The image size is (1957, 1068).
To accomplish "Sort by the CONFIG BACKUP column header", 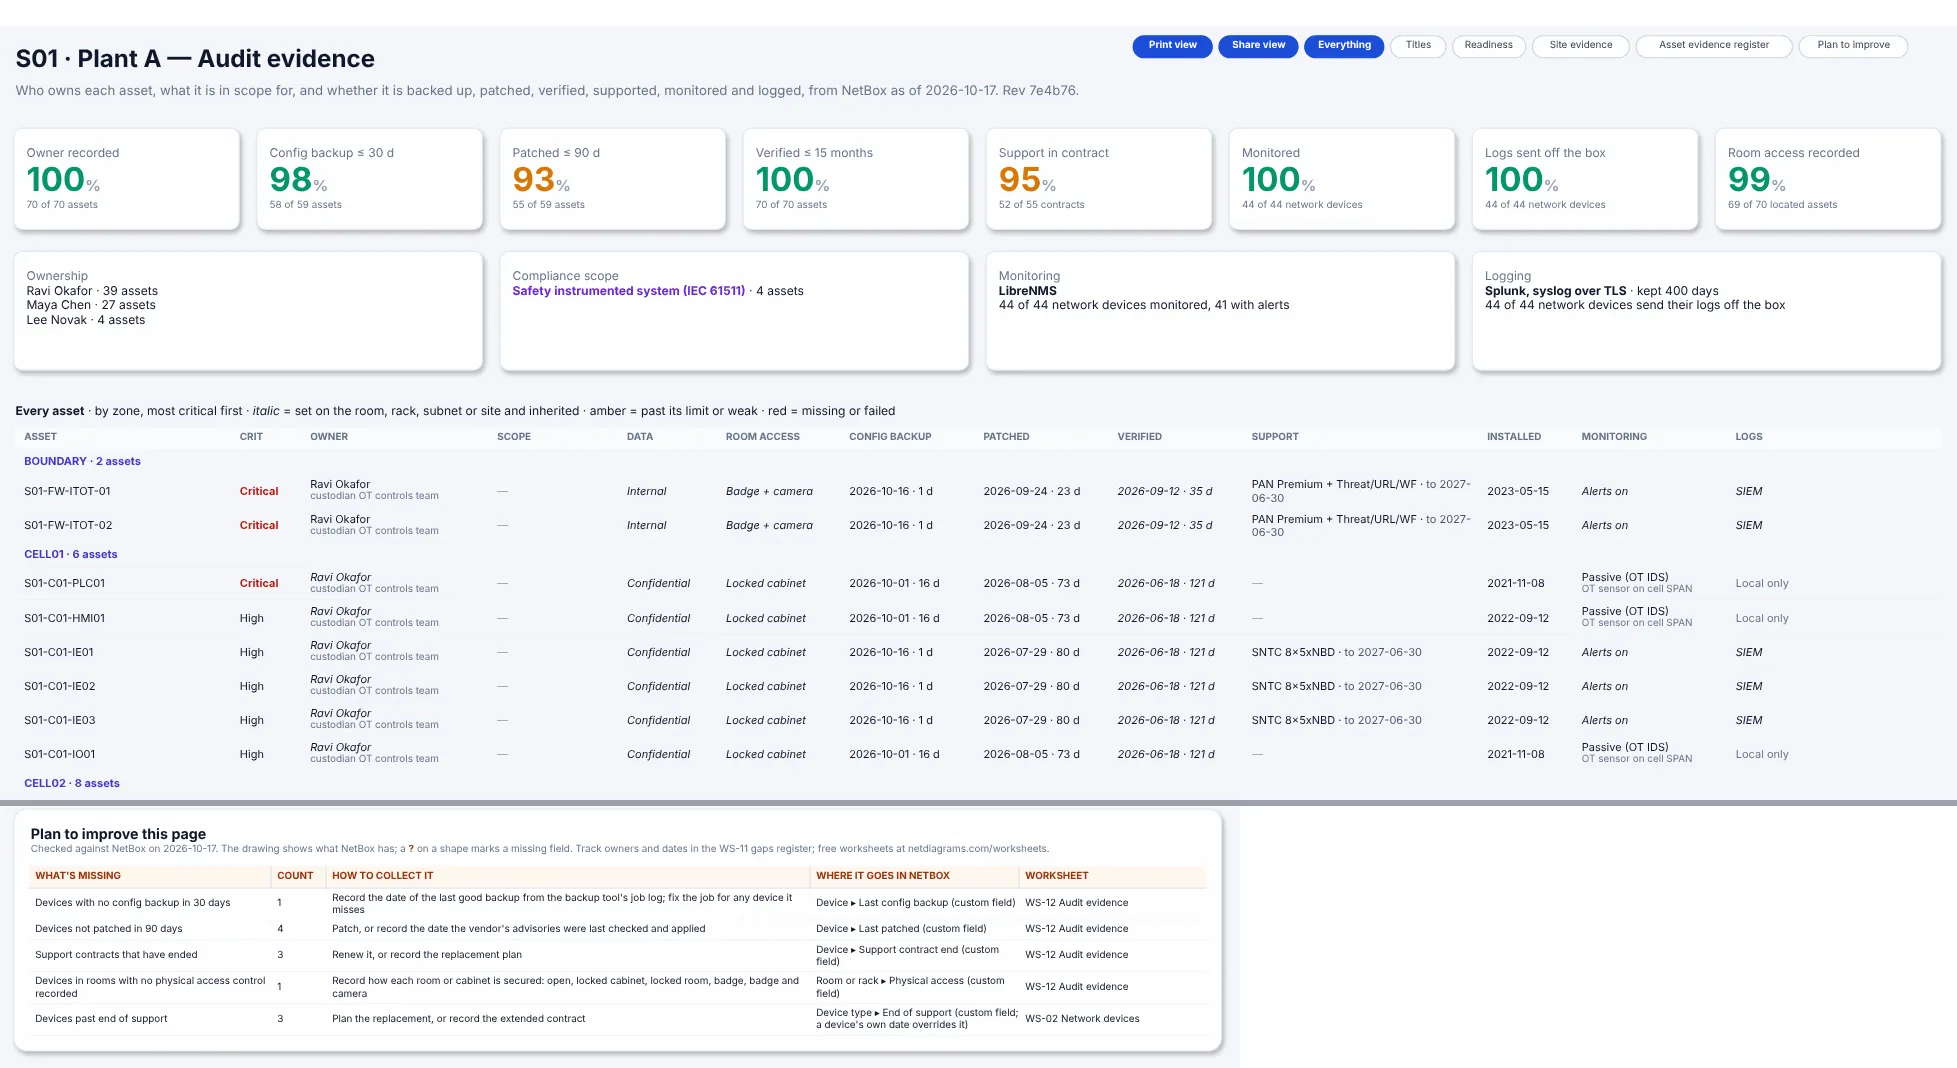I will coord(890,437).
